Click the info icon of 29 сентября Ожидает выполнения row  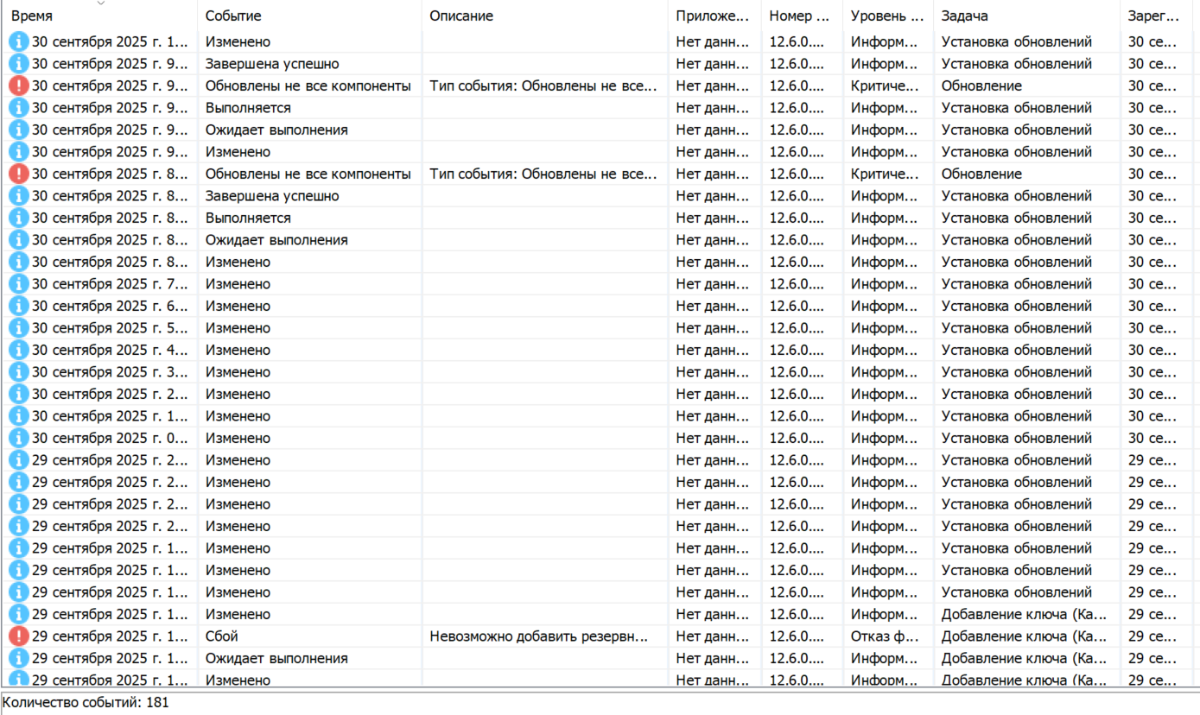coord(19,658)
